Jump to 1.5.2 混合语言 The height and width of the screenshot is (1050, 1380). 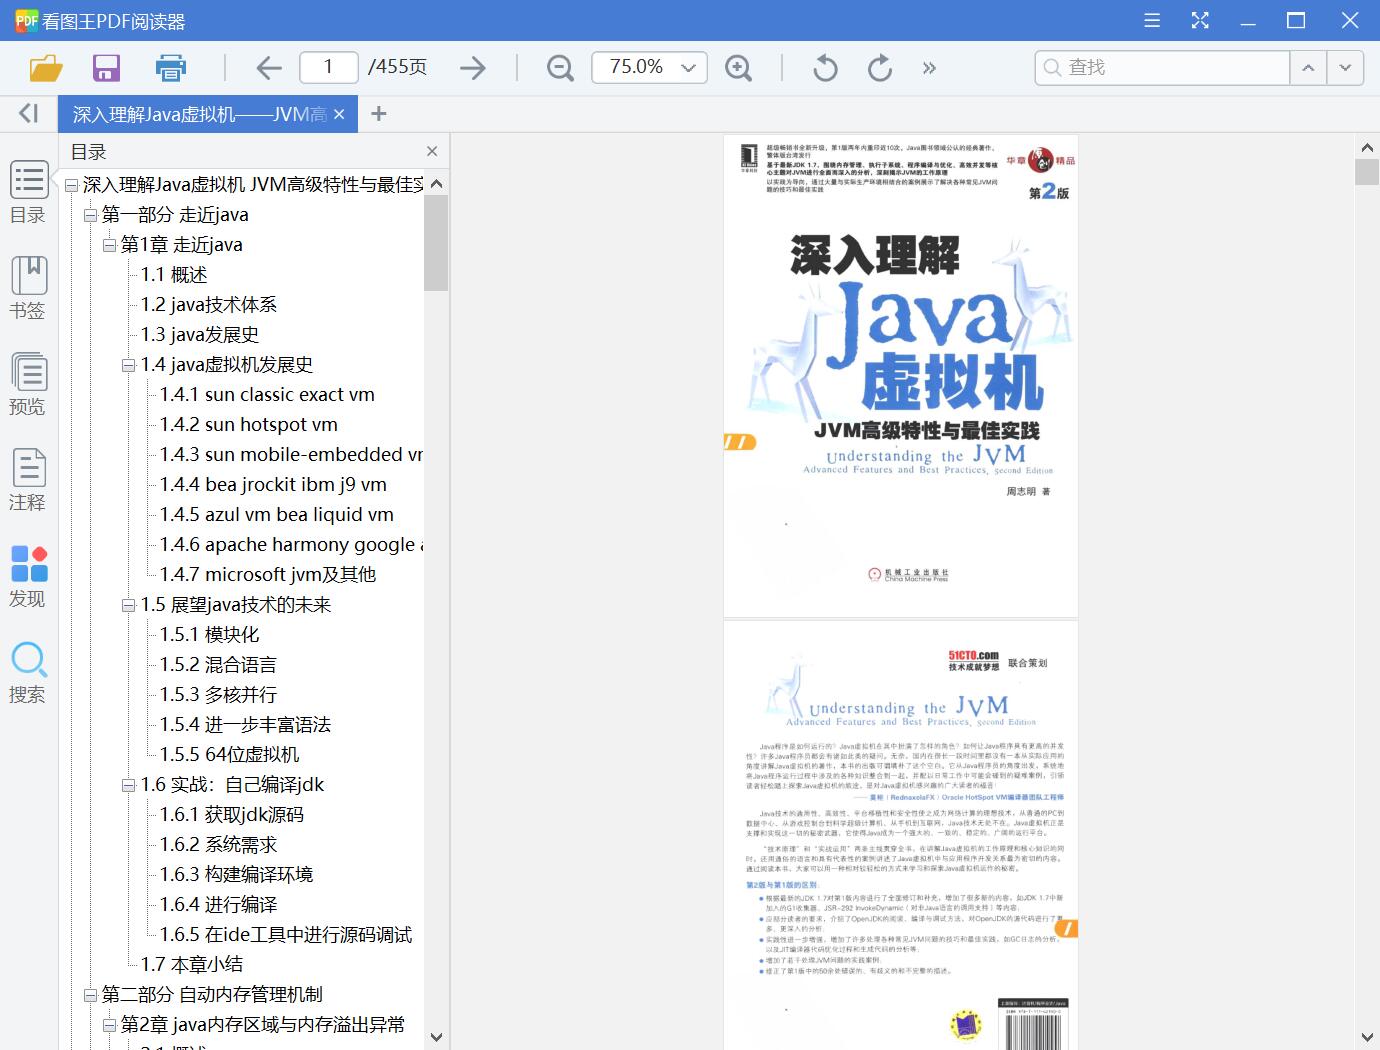point(218,664)
